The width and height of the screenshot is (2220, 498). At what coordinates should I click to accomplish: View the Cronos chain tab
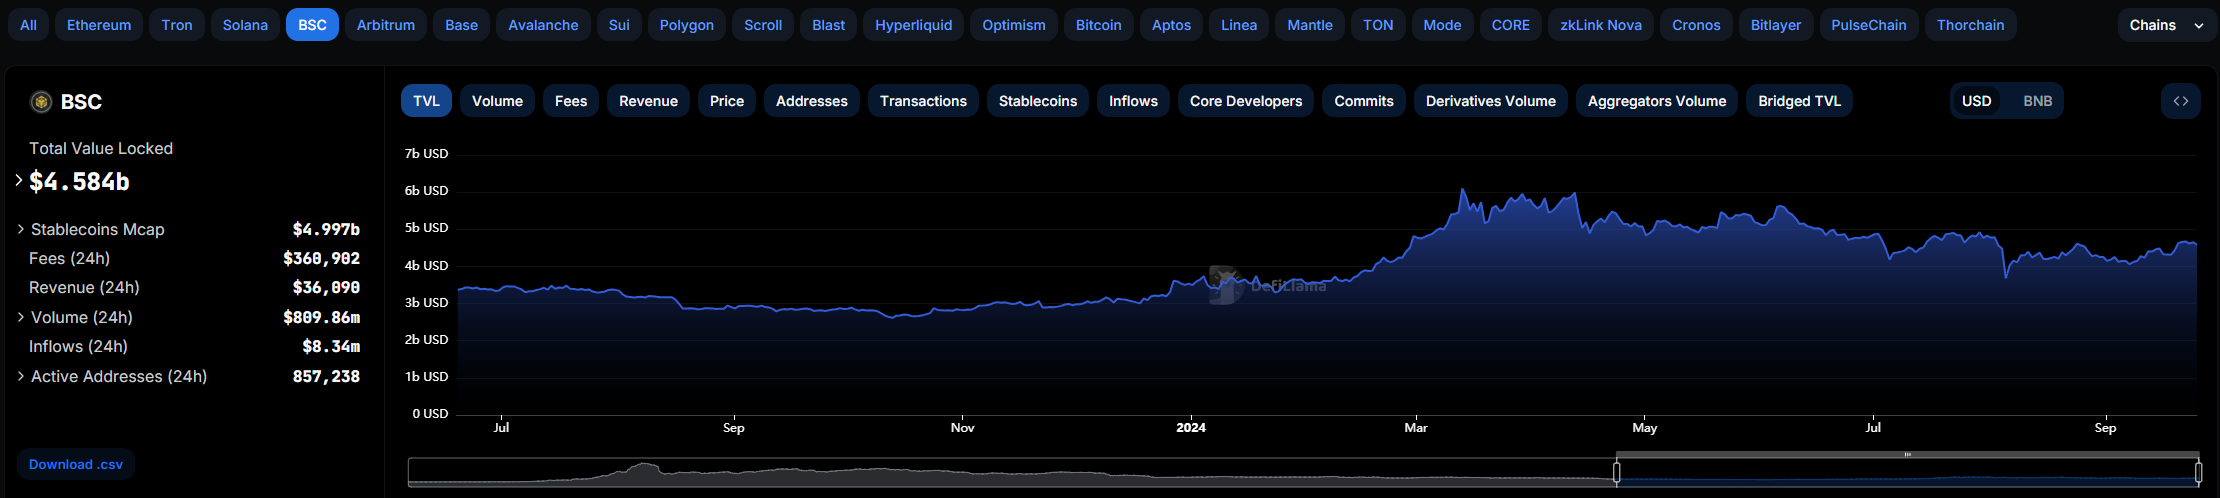coord(1696,25)
